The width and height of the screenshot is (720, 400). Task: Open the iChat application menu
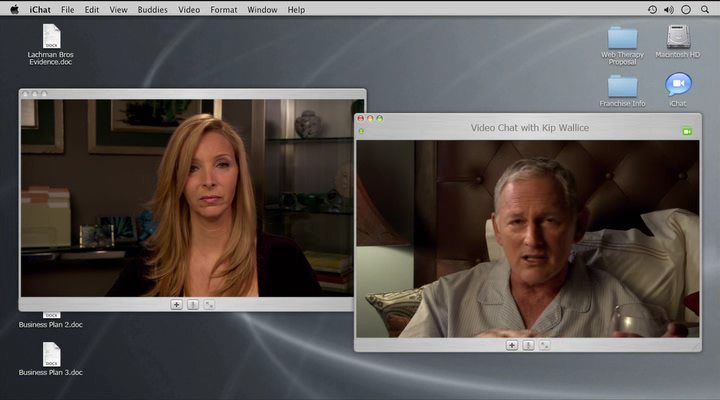point(40,10)
